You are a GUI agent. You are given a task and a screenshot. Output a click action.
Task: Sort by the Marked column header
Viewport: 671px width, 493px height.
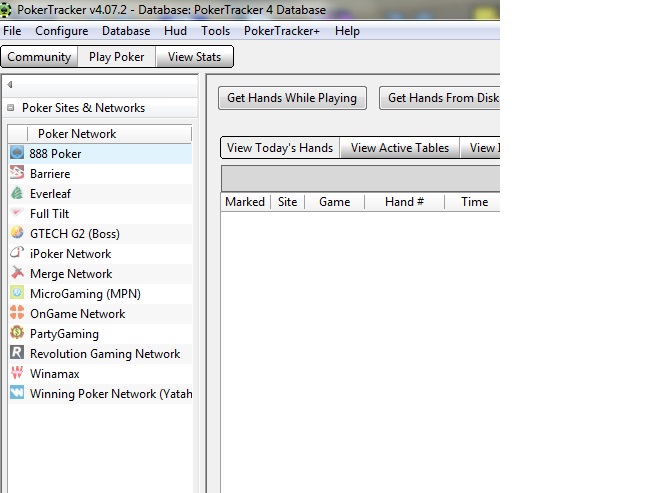point(245,202)
